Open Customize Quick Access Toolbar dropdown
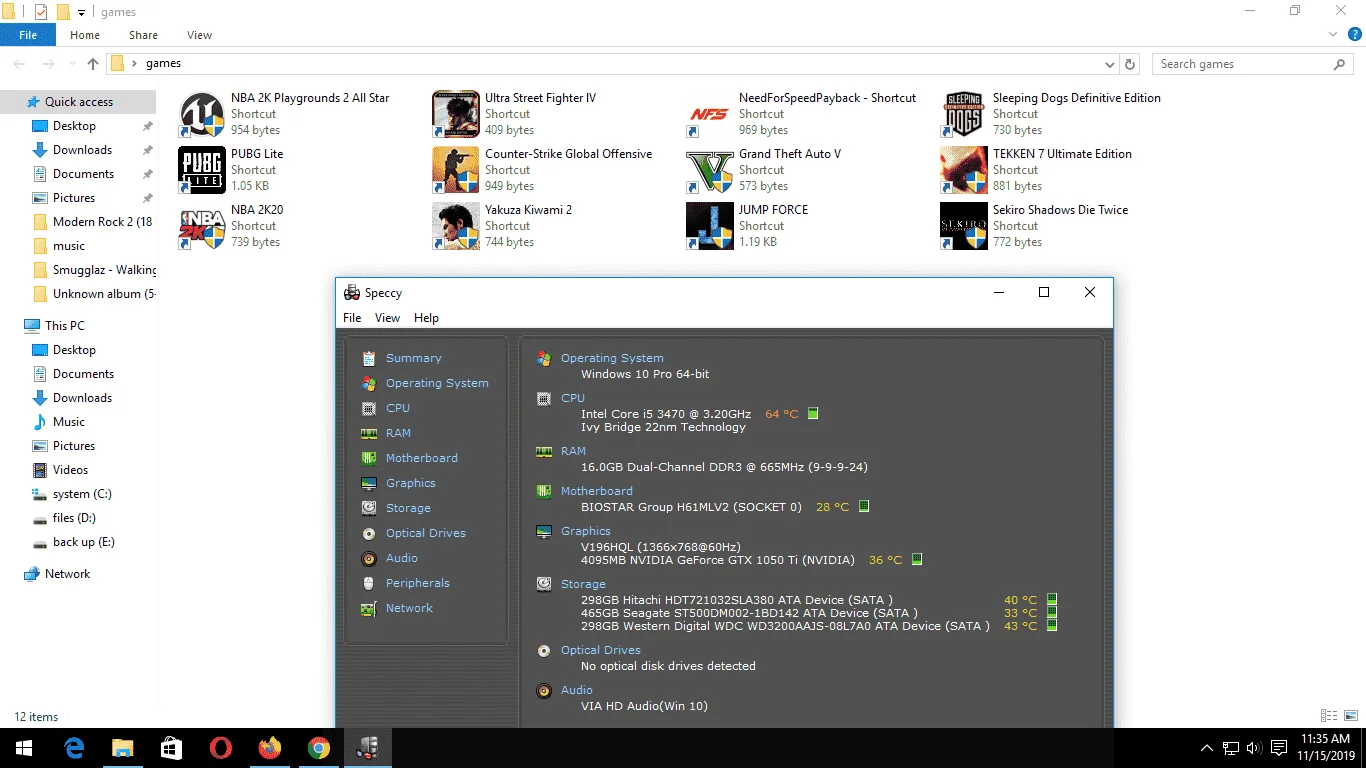 tap(81, 12)
